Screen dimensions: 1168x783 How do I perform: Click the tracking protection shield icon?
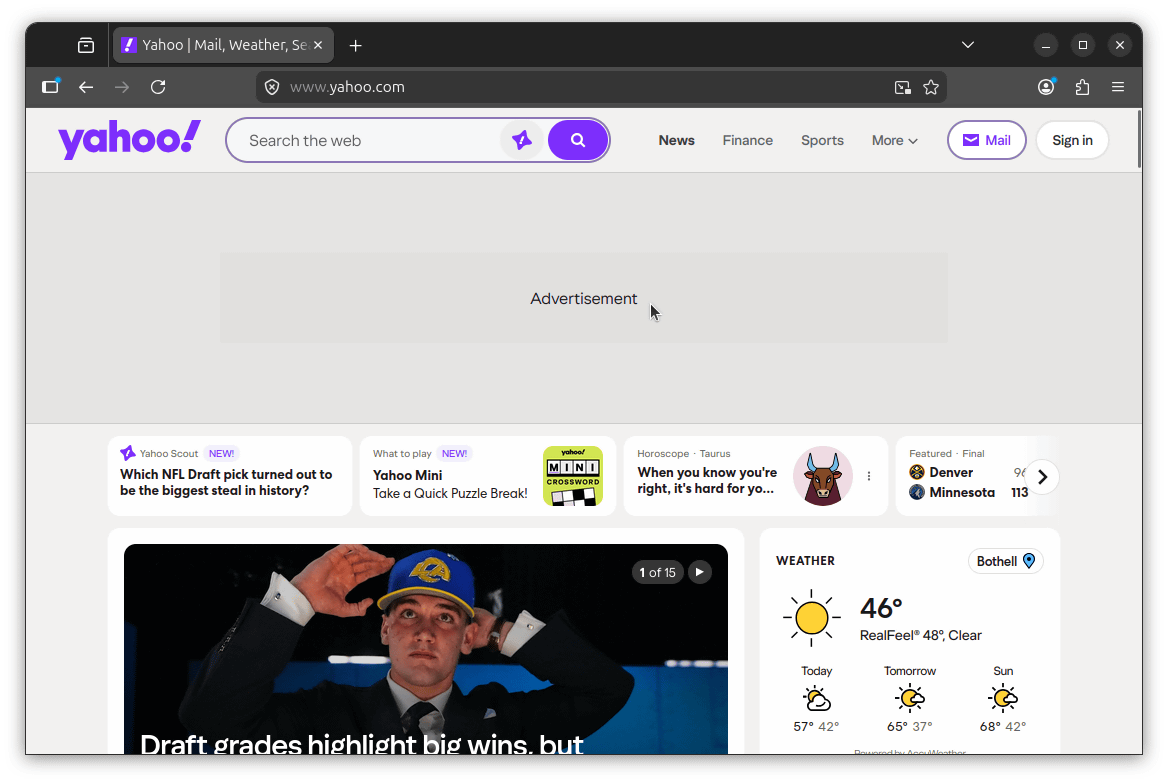272,87
